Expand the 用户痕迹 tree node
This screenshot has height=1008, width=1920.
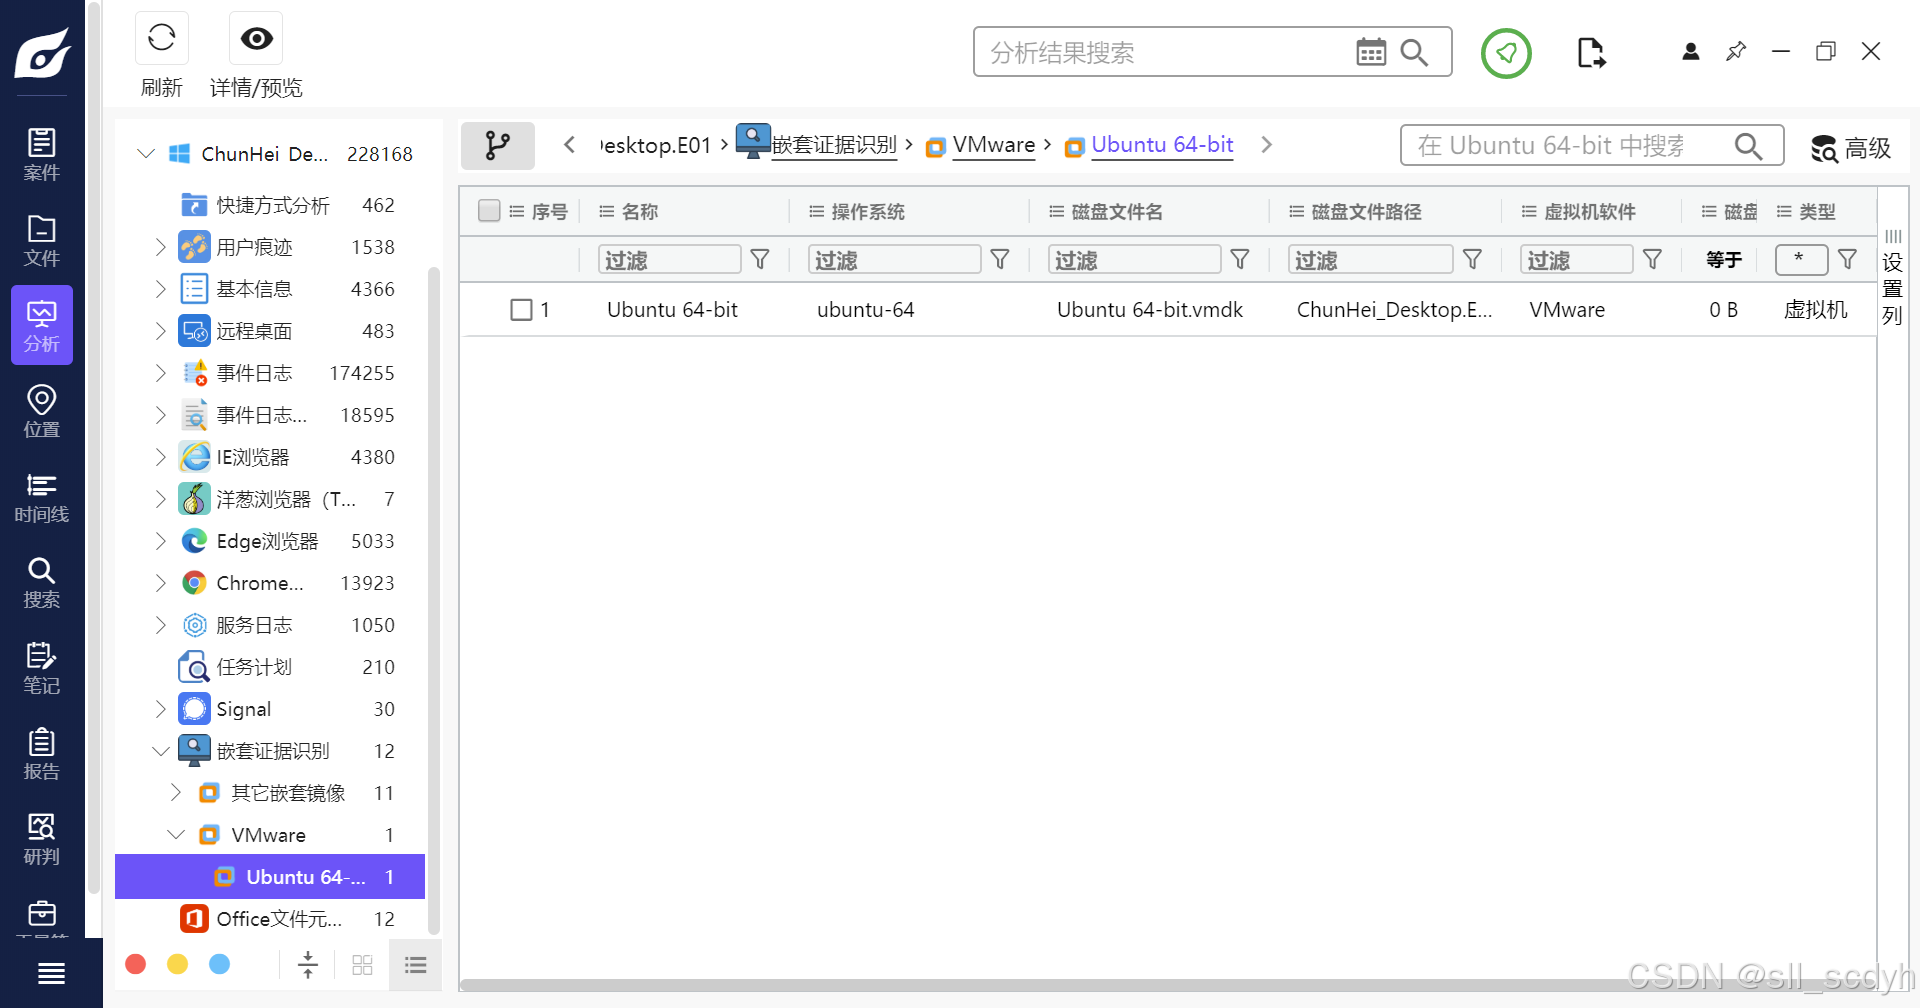(160, 247)
